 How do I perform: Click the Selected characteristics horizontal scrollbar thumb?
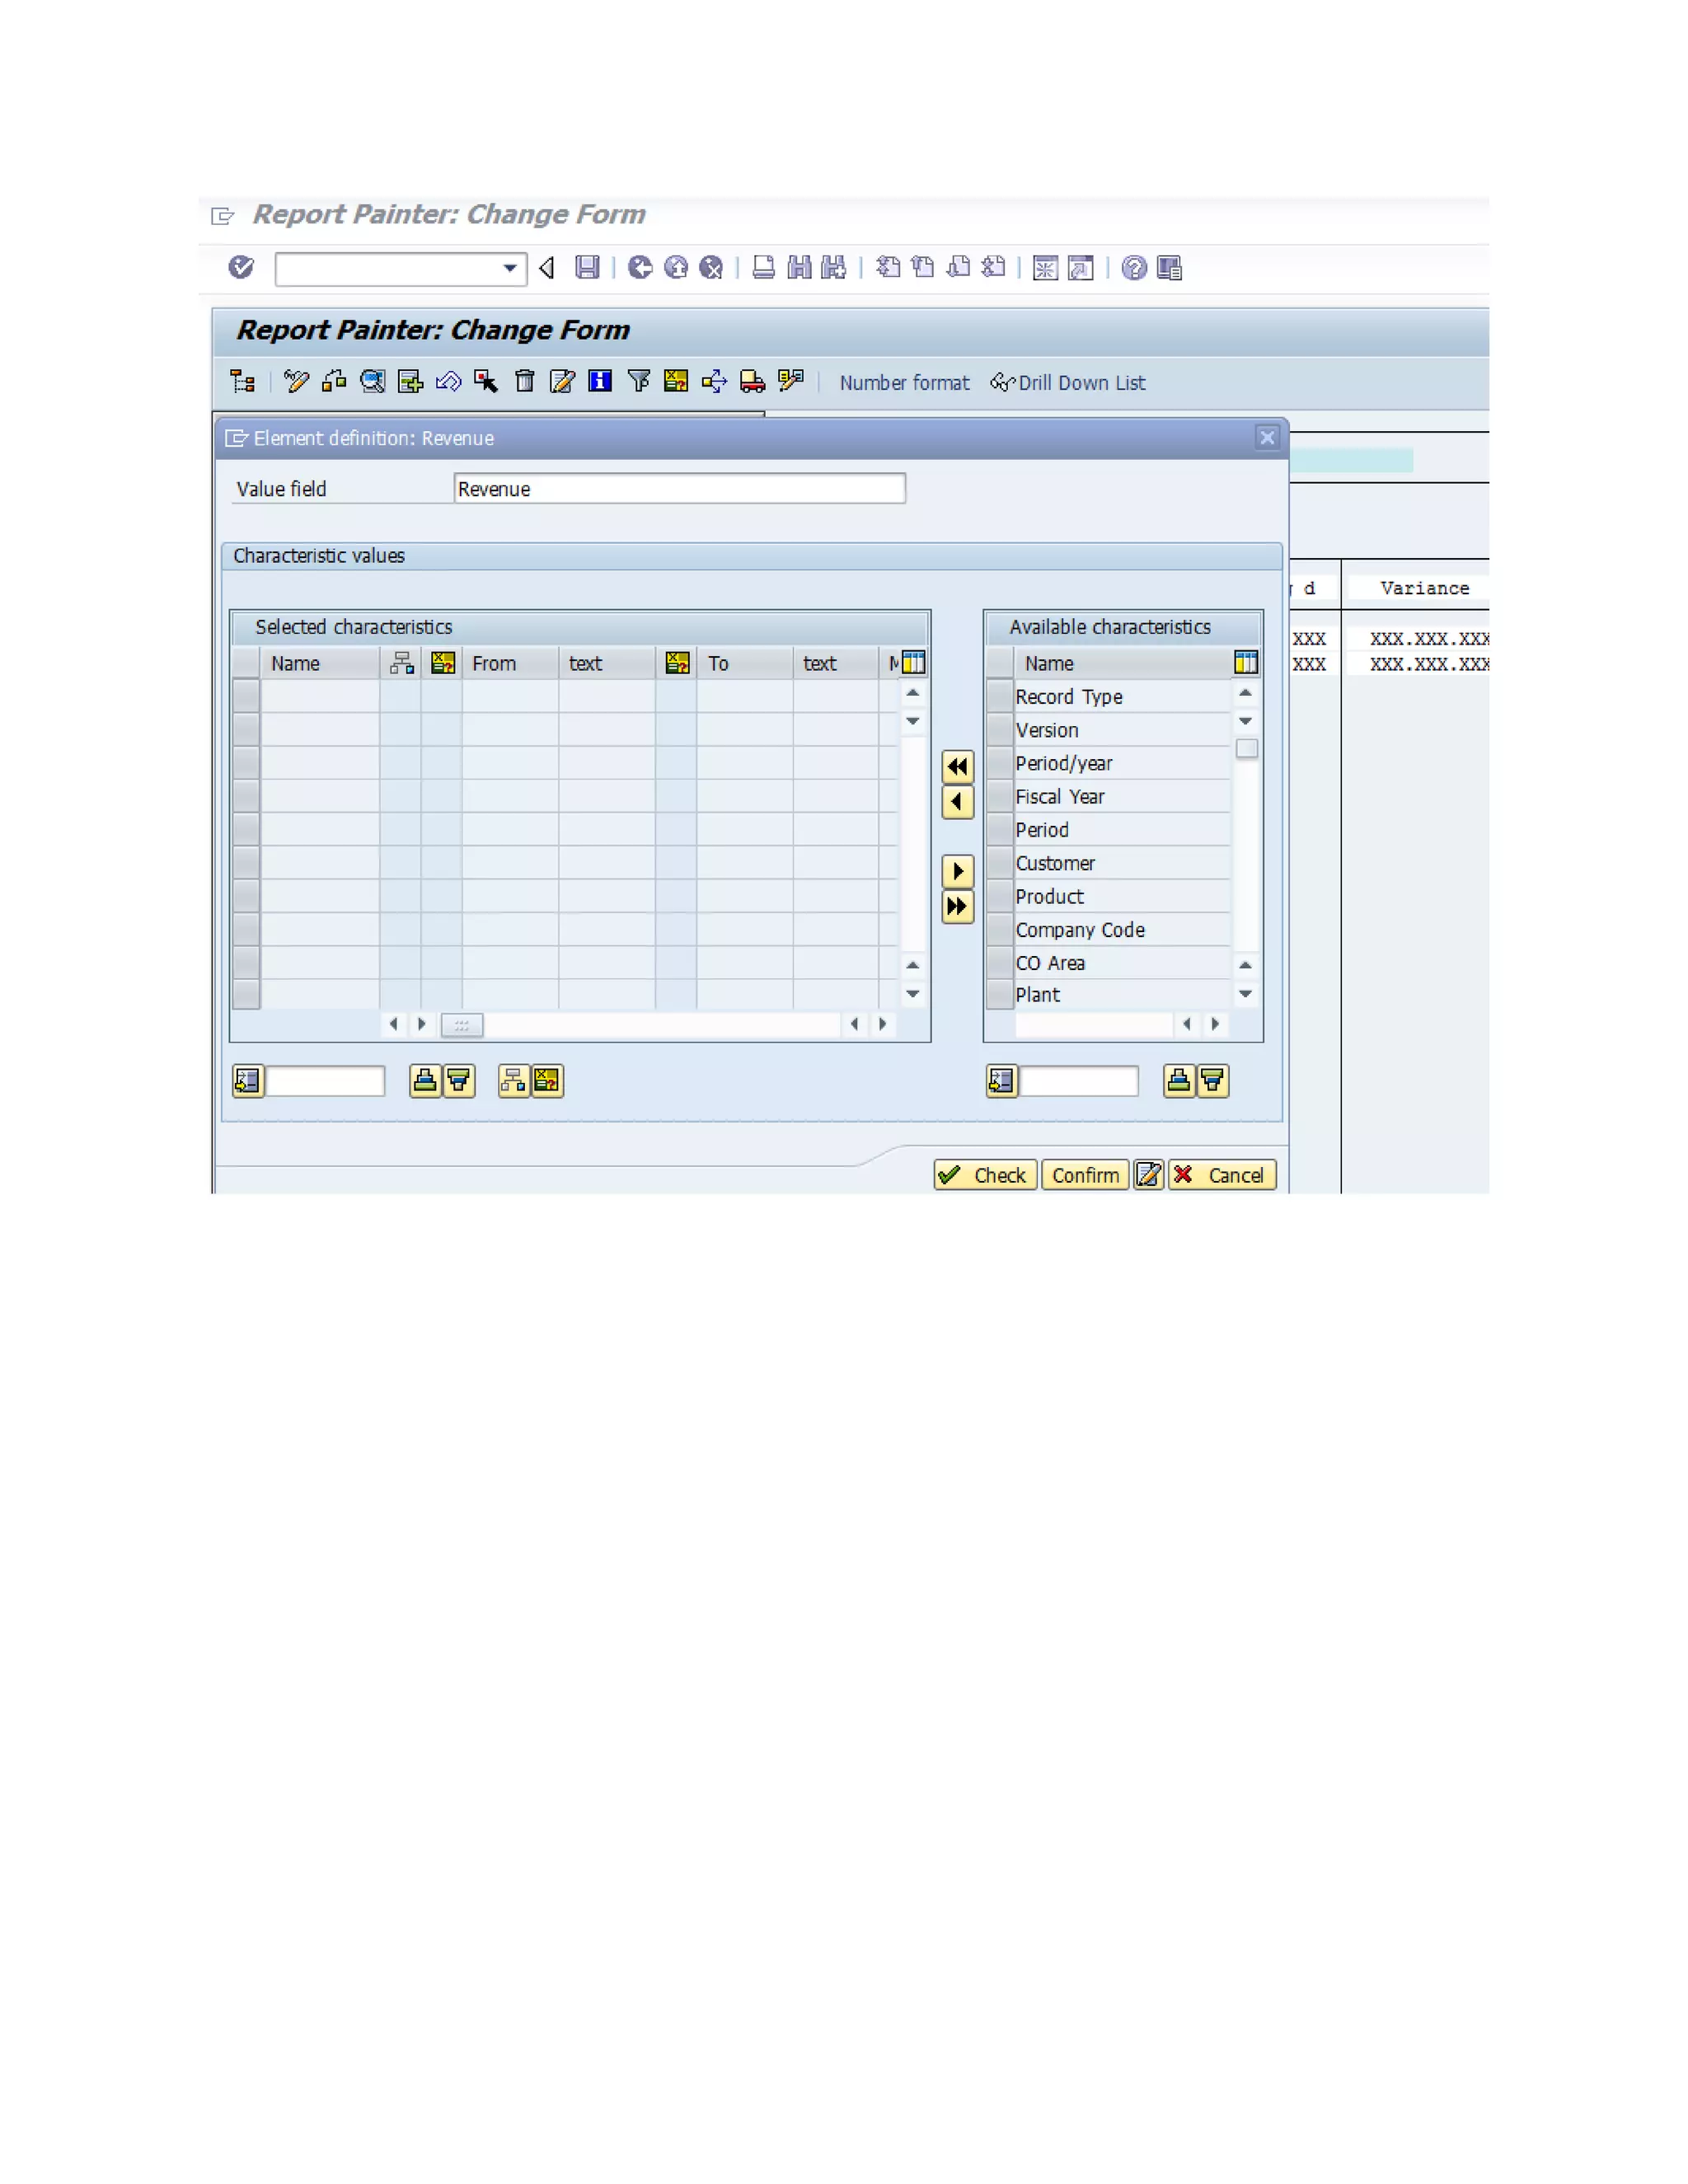pyautogui.click(x=462, y=1025)
